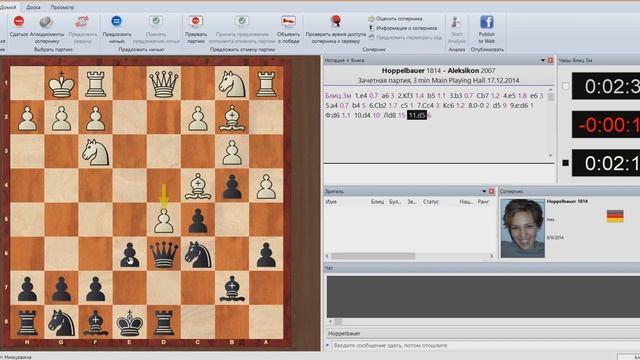Click the Hoppelbauer name in the game header
640x360 pixels.
(403, 71)
